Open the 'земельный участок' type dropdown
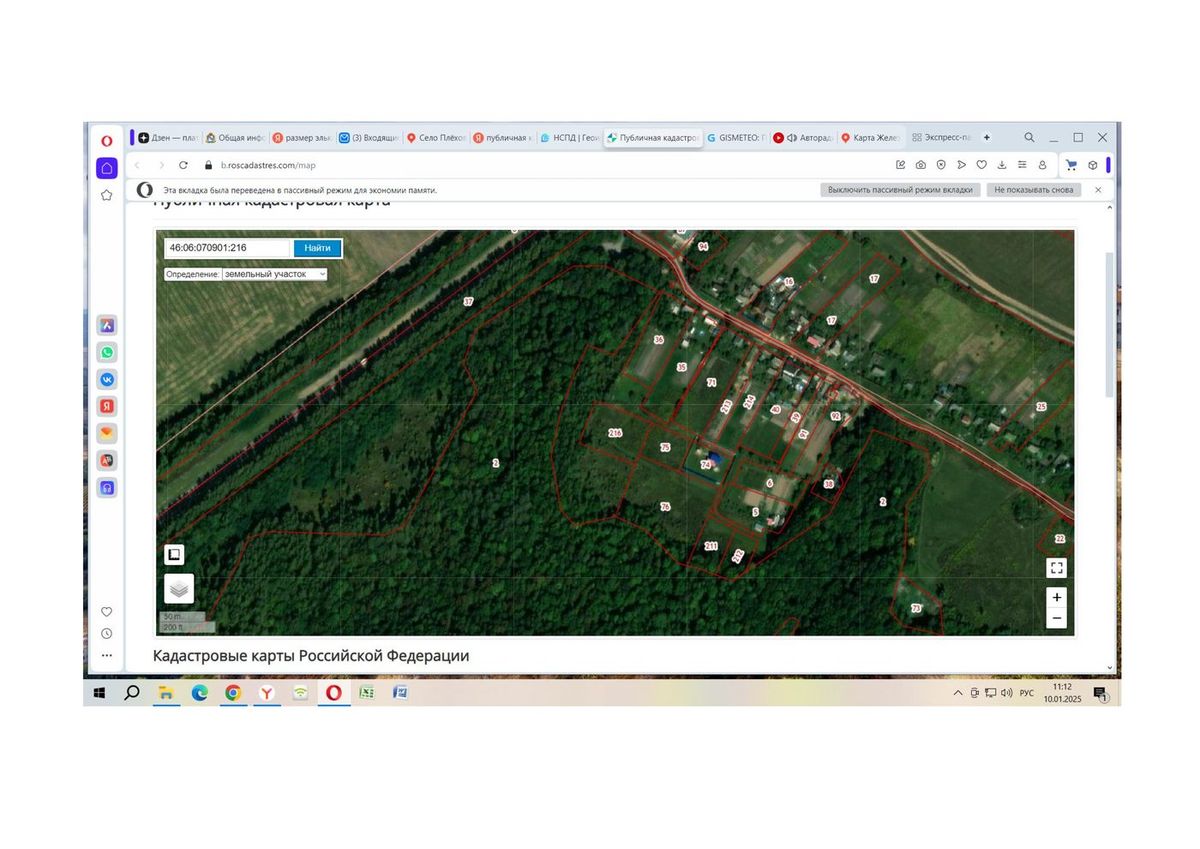Screen dimensions: 1200x849 click(275, 273)
